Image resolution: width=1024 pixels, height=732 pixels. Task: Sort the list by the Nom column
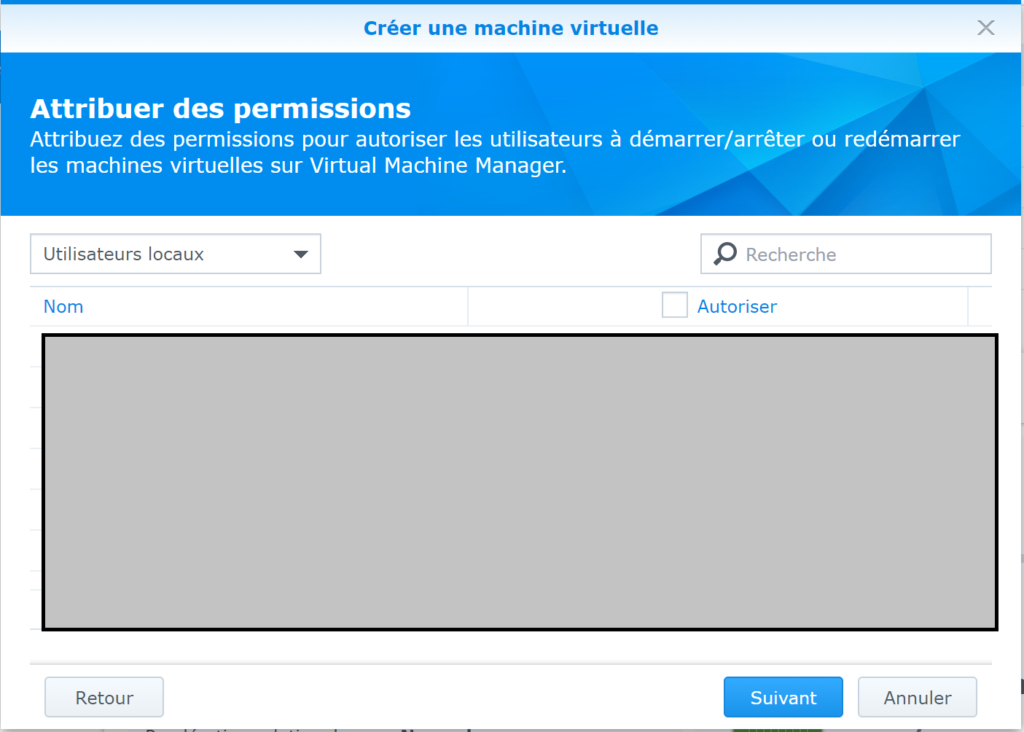click(63, 307)
